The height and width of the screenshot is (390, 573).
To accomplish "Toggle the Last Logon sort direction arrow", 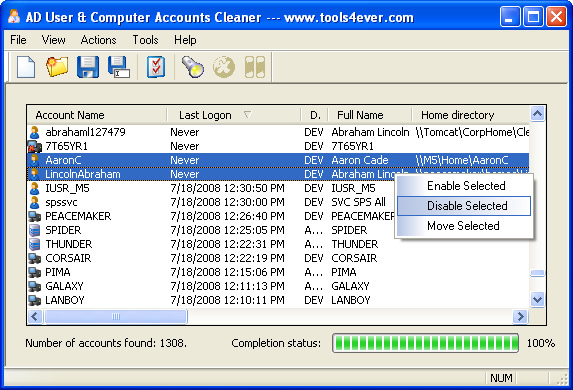I will [x=247, y=115].
